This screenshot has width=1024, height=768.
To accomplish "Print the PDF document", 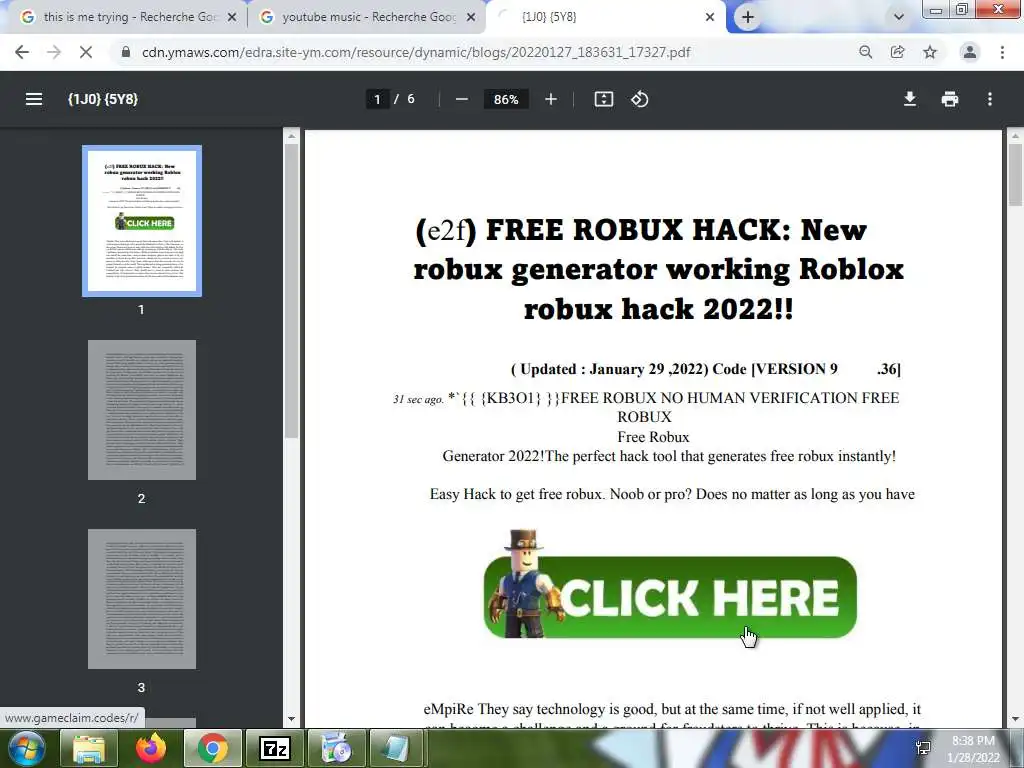I will tap(950, 99).
